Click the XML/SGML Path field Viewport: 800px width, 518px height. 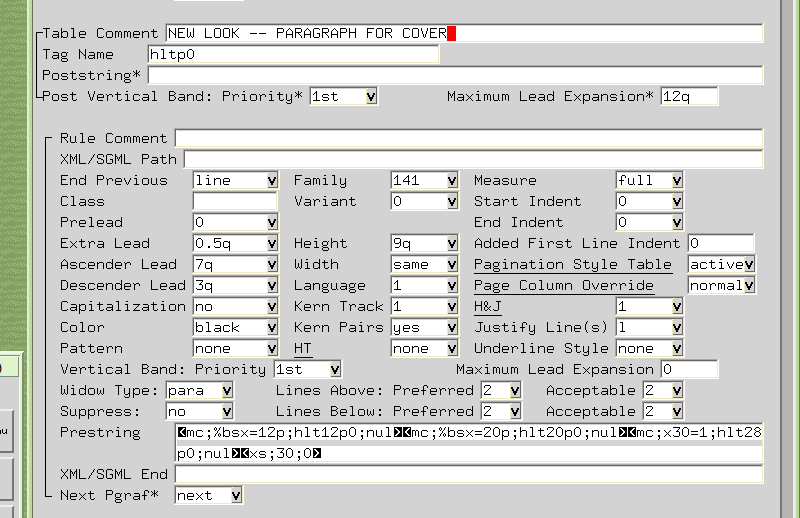click(473, 159)
